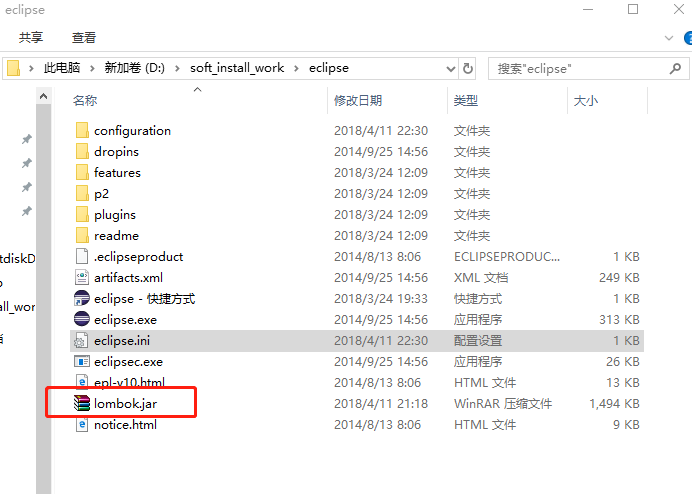Expand the ribbon with the chevron
Screen dimensions: 692x494
tap(669, 38)
